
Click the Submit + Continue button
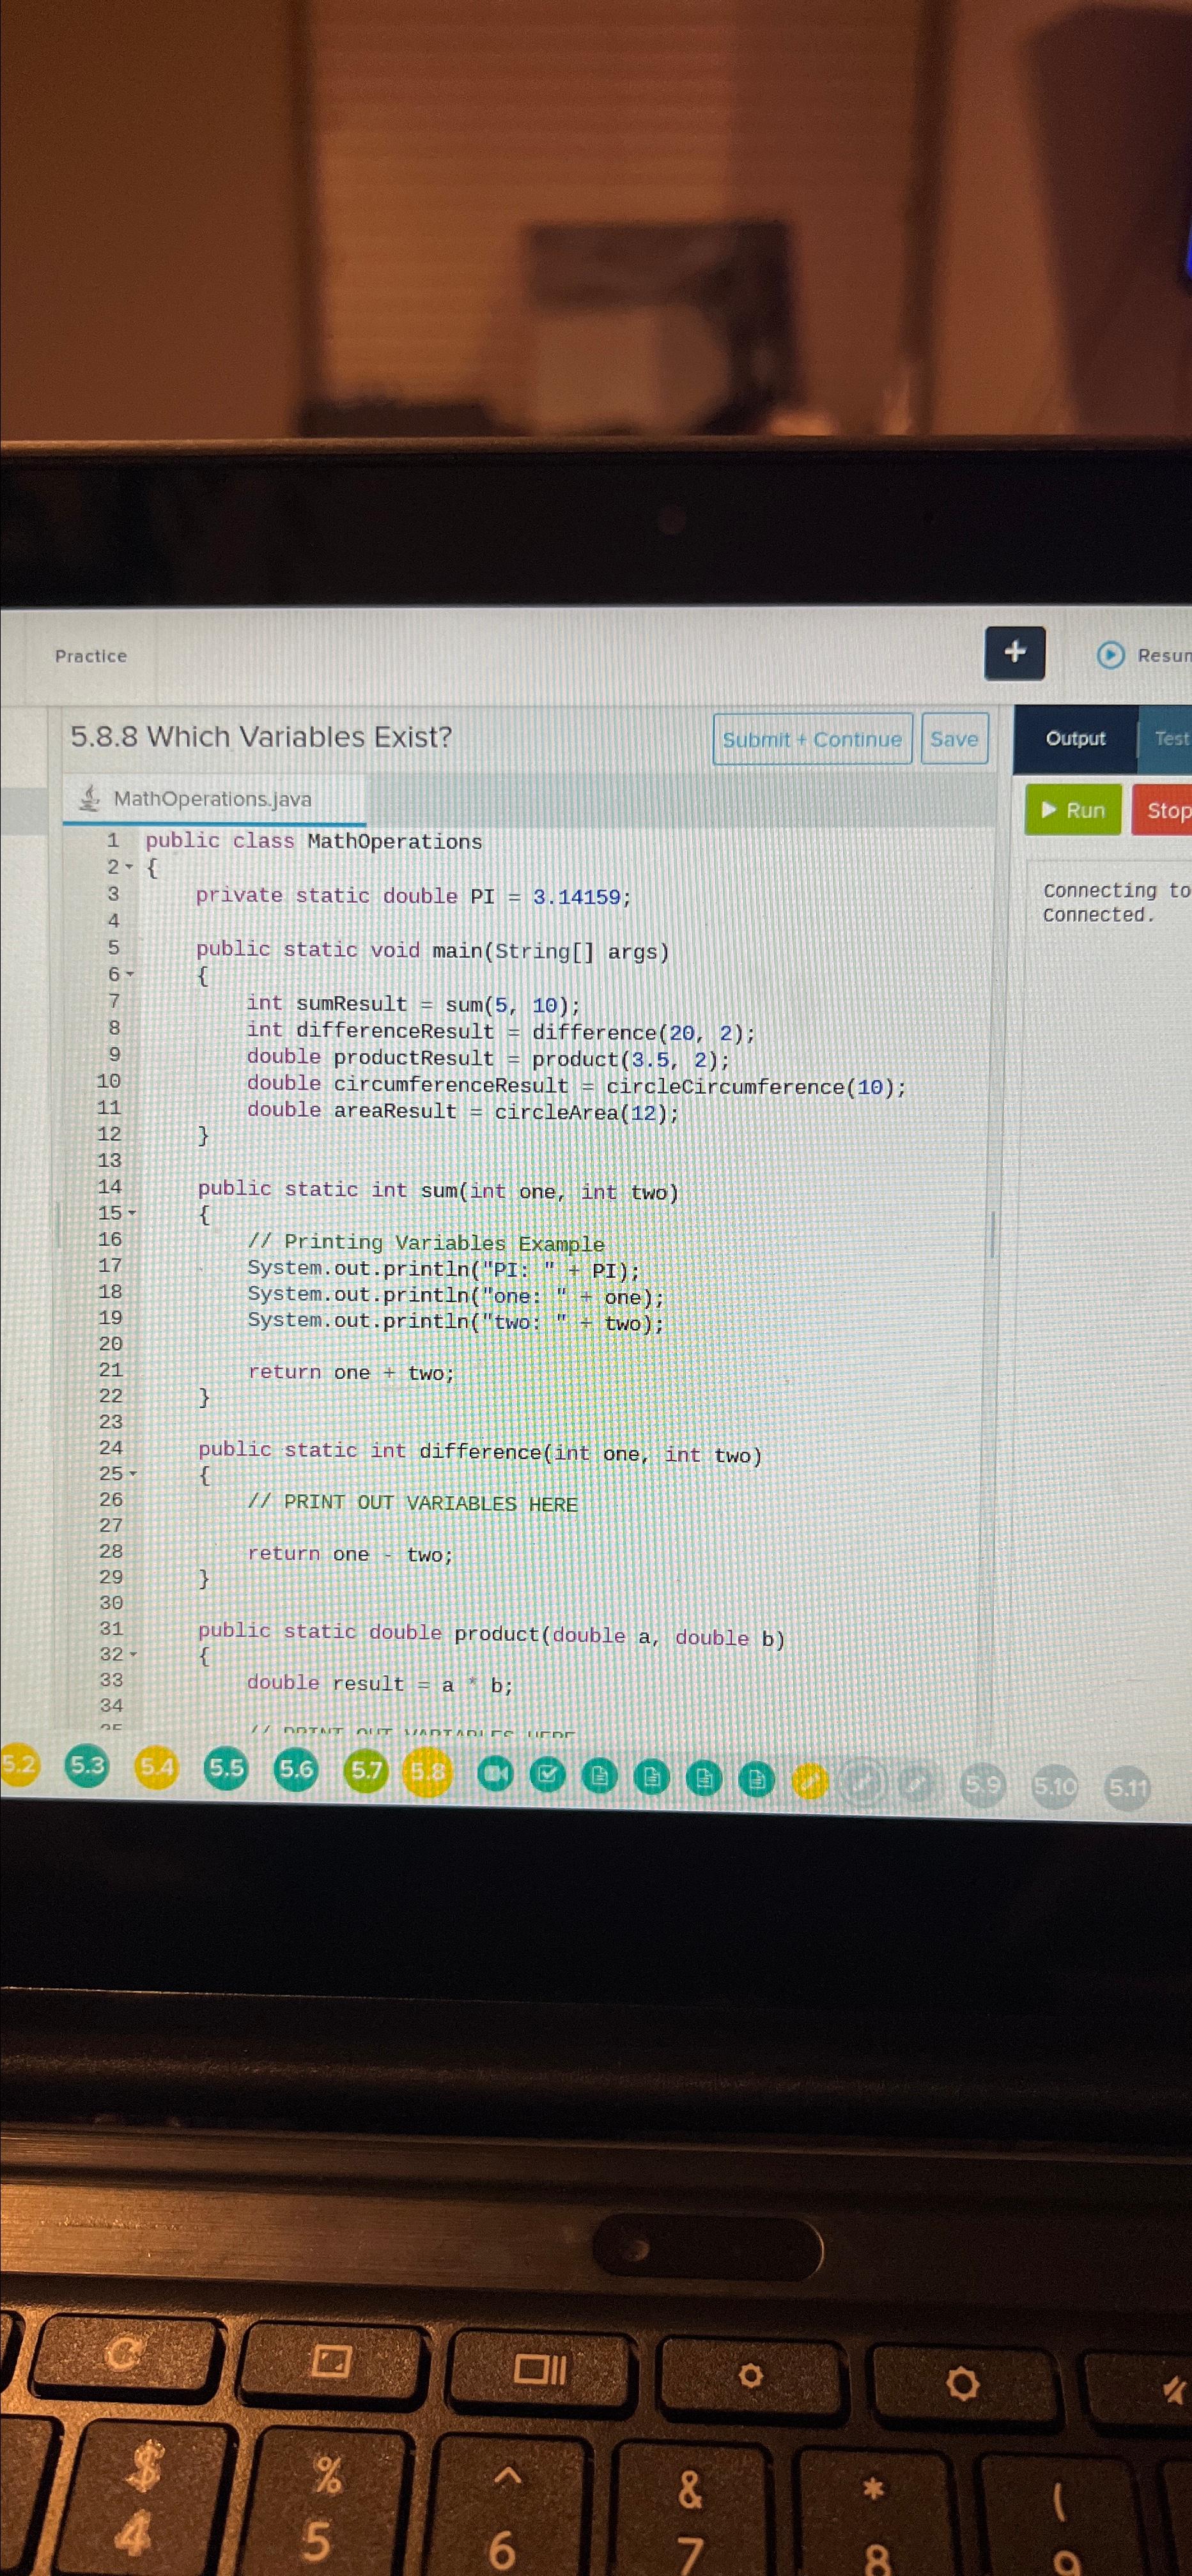(812, 739)
